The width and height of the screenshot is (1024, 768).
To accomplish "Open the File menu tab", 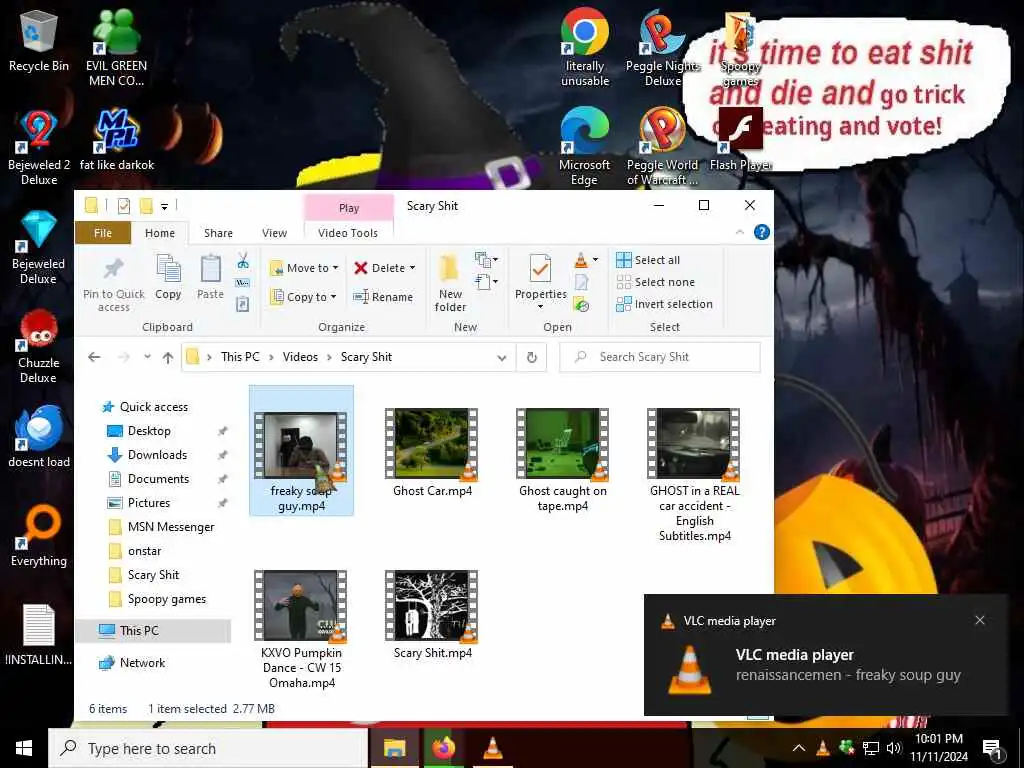I will tap(103, 233).
